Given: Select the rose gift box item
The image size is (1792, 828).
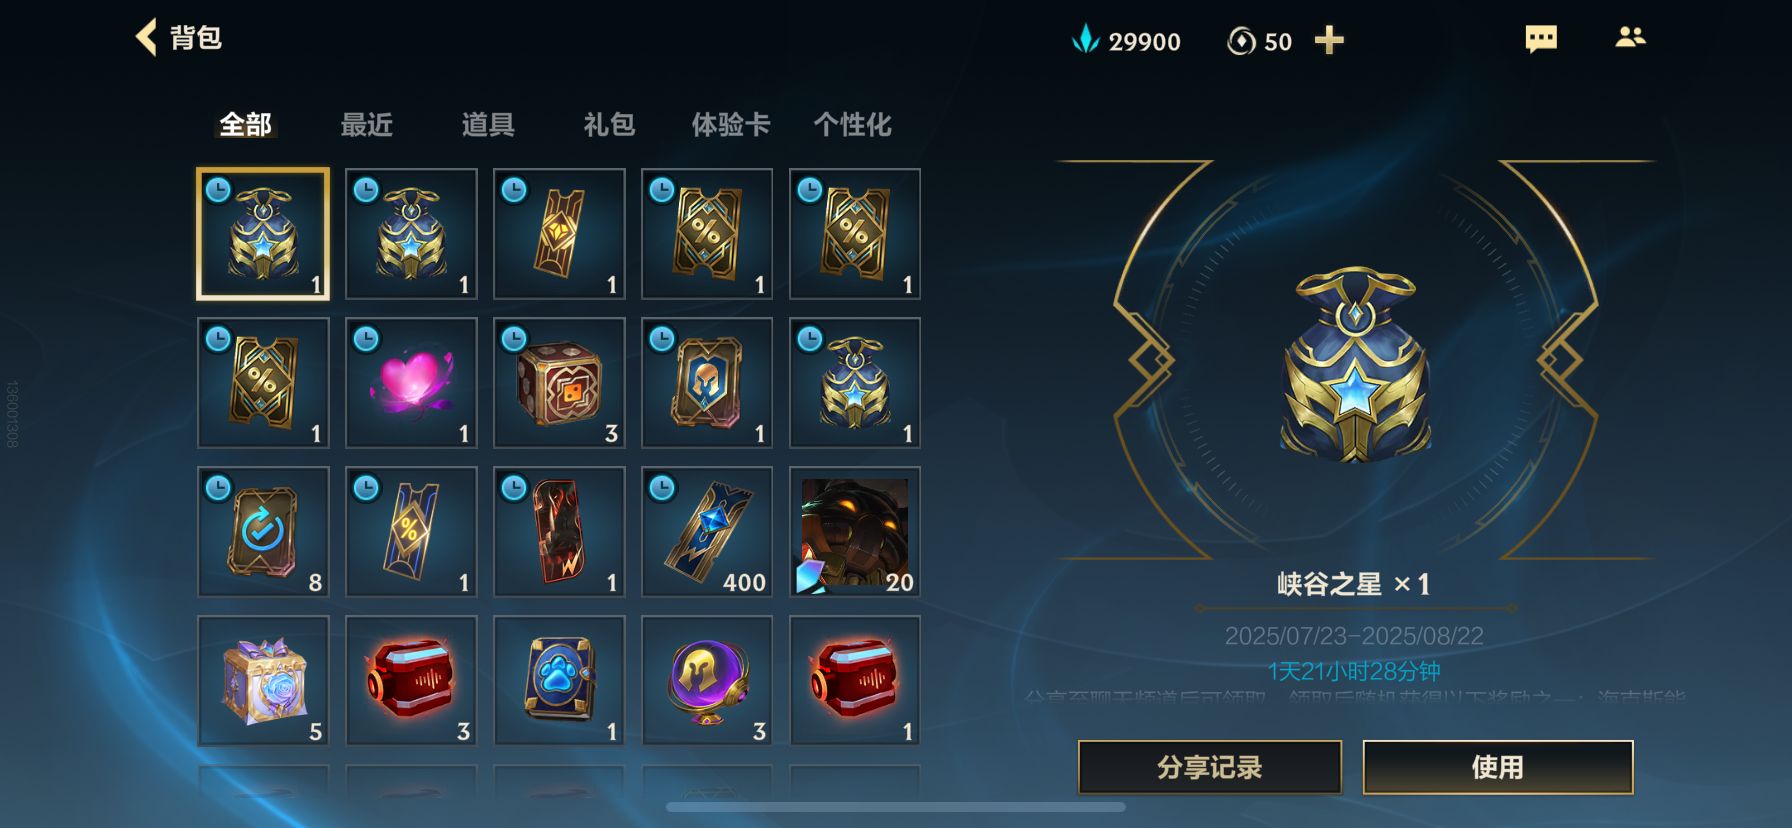Looking at the screenshot, I should [263, 681].
